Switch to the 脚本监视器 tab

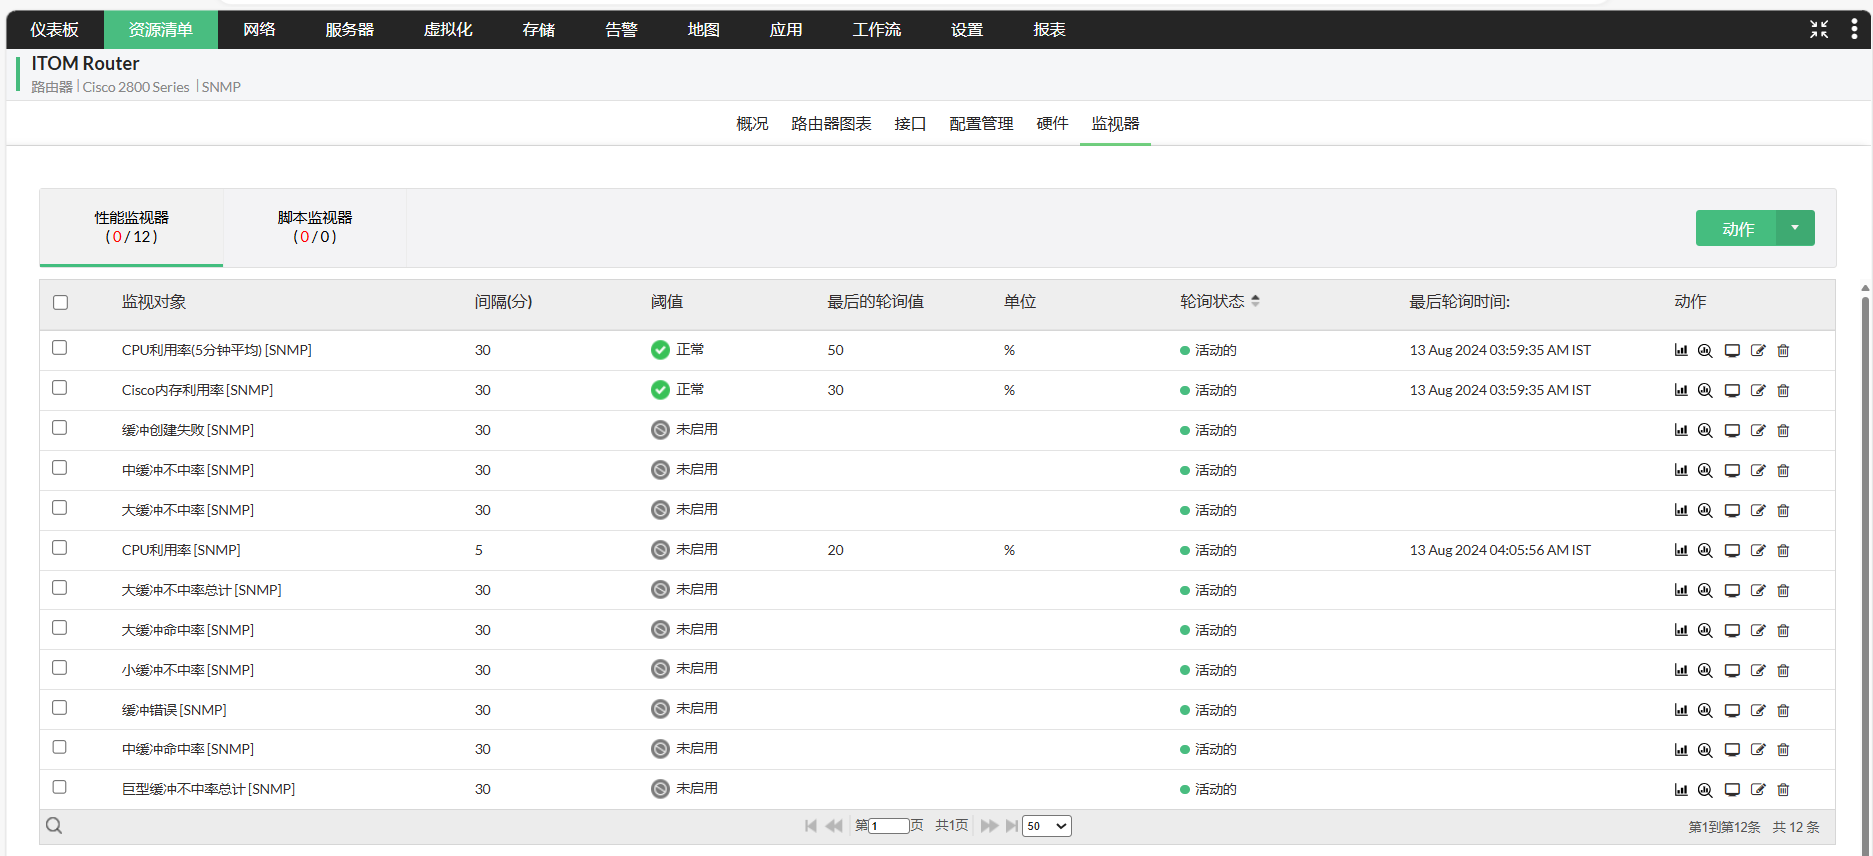point(315,227)
